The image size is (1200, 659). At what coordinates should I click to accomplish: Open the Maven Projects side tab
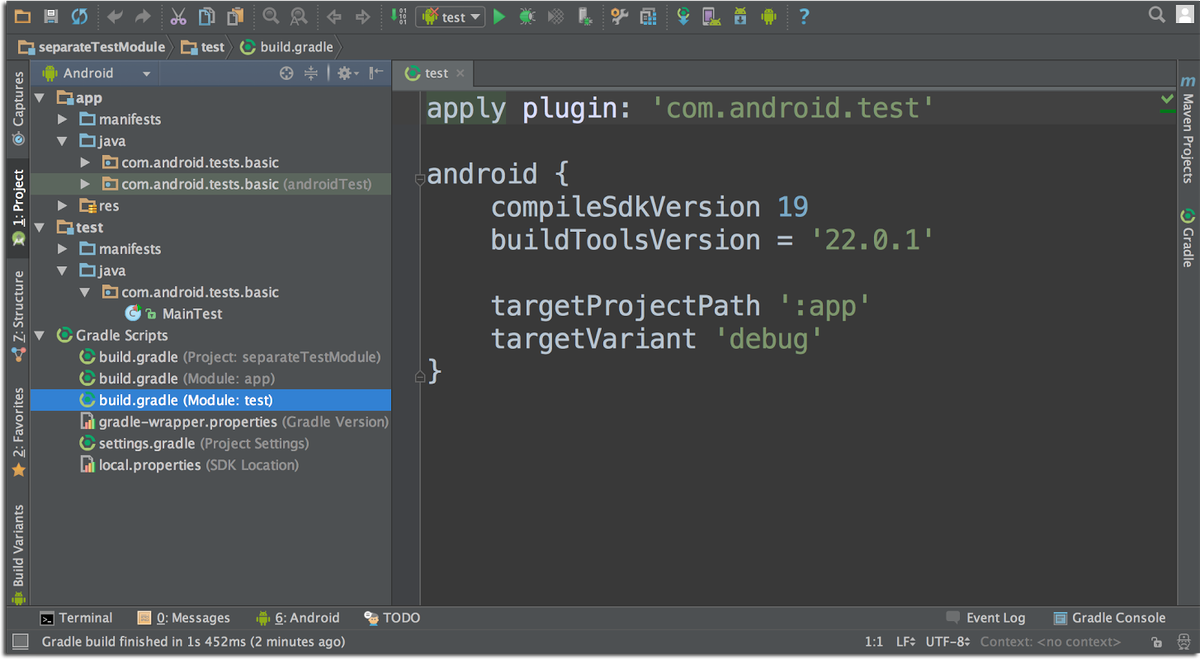(1188, 128)
